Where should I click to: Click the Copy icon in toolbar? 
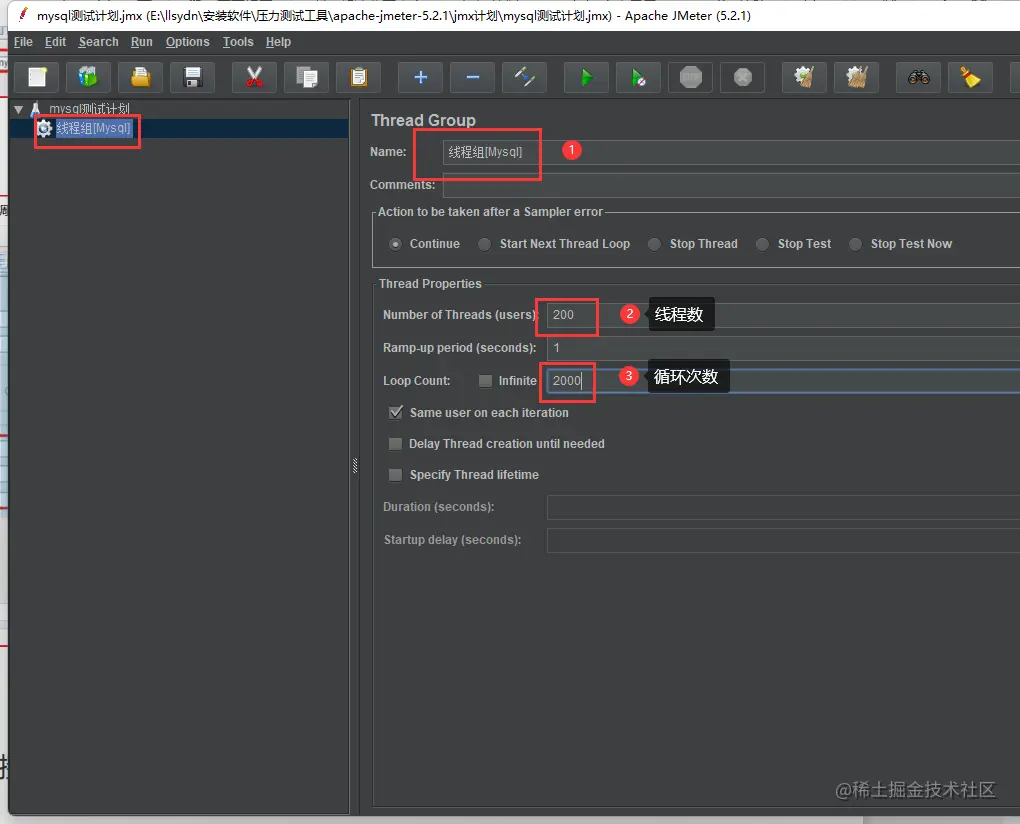click(306, 77)
